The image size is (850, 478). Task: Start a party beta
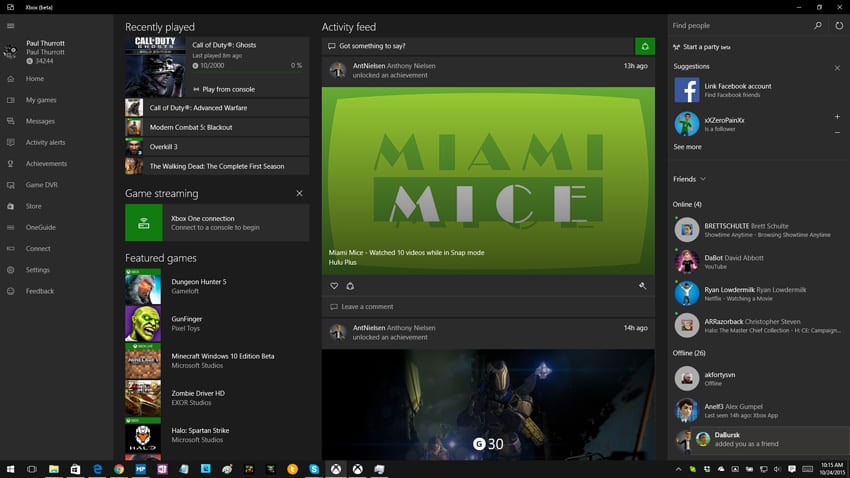click(702, 47)
